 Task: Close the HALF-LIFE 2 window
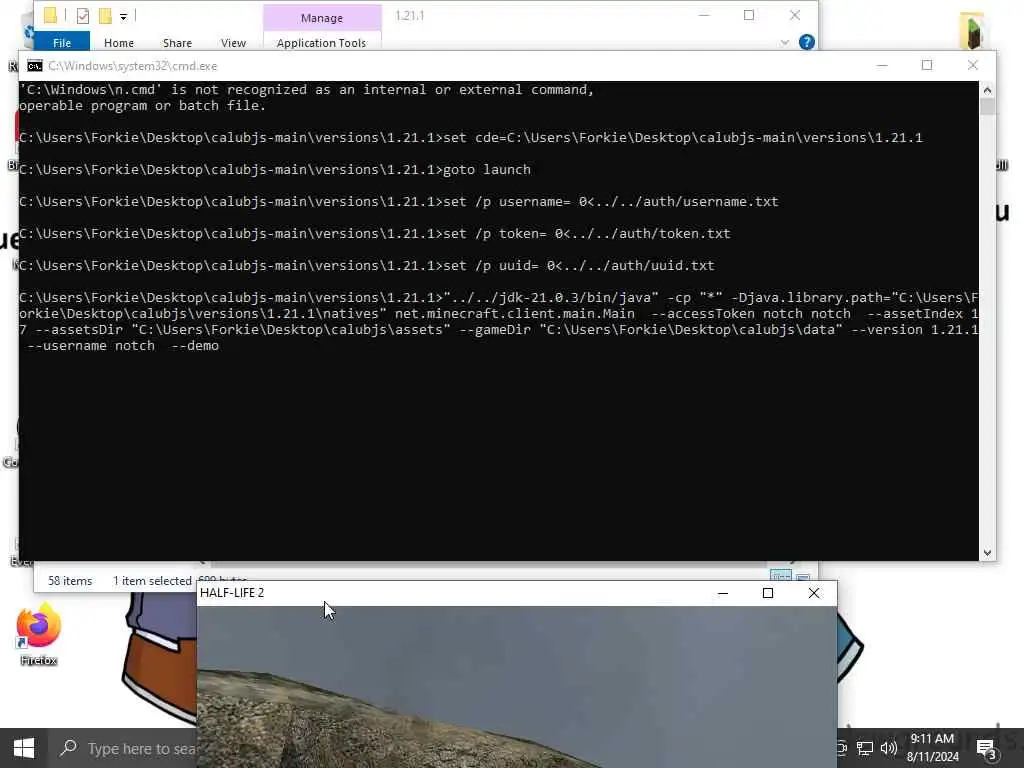[814, 593]
